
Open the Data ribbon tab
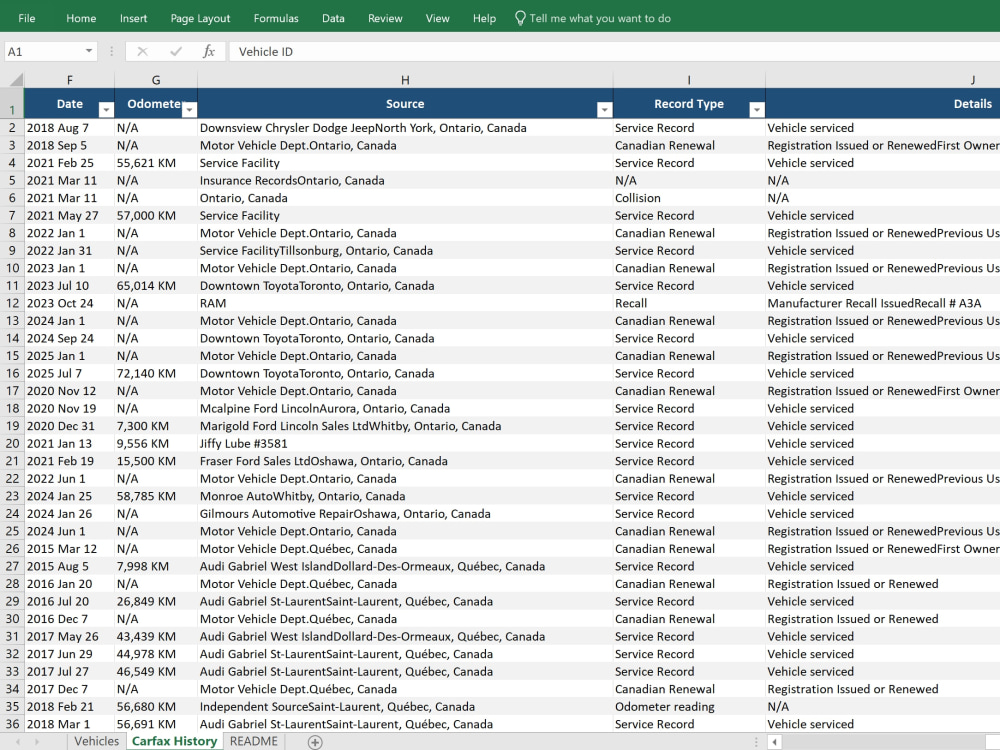pyautogui.click(x=333, y=18)
